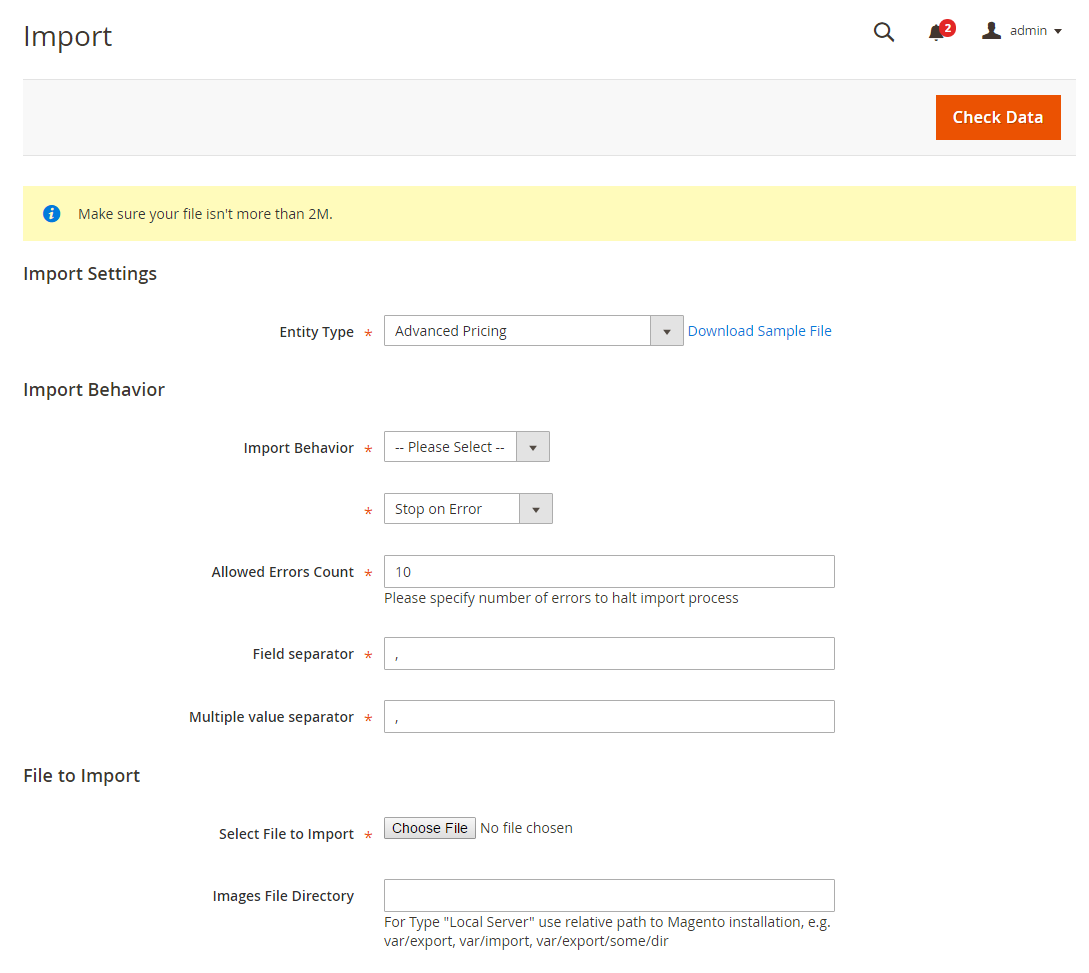Screen dimensions: 1089x973
Task: Click the Check Data button
Action: (997, 118)
